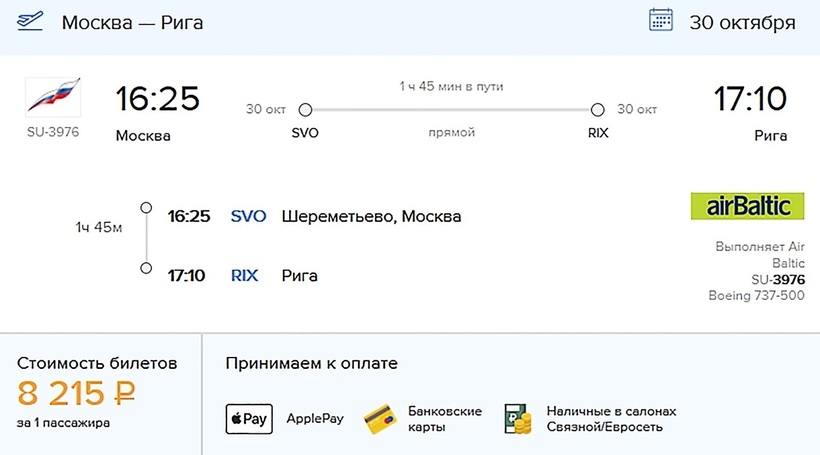
Task: Click the blue RIX airport code link
Action: click(244, 275)
